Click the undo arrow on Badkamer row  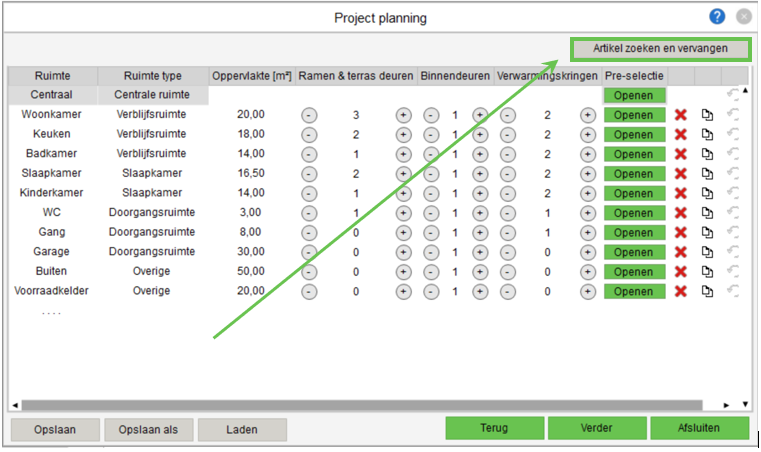(x=733, y=154)
